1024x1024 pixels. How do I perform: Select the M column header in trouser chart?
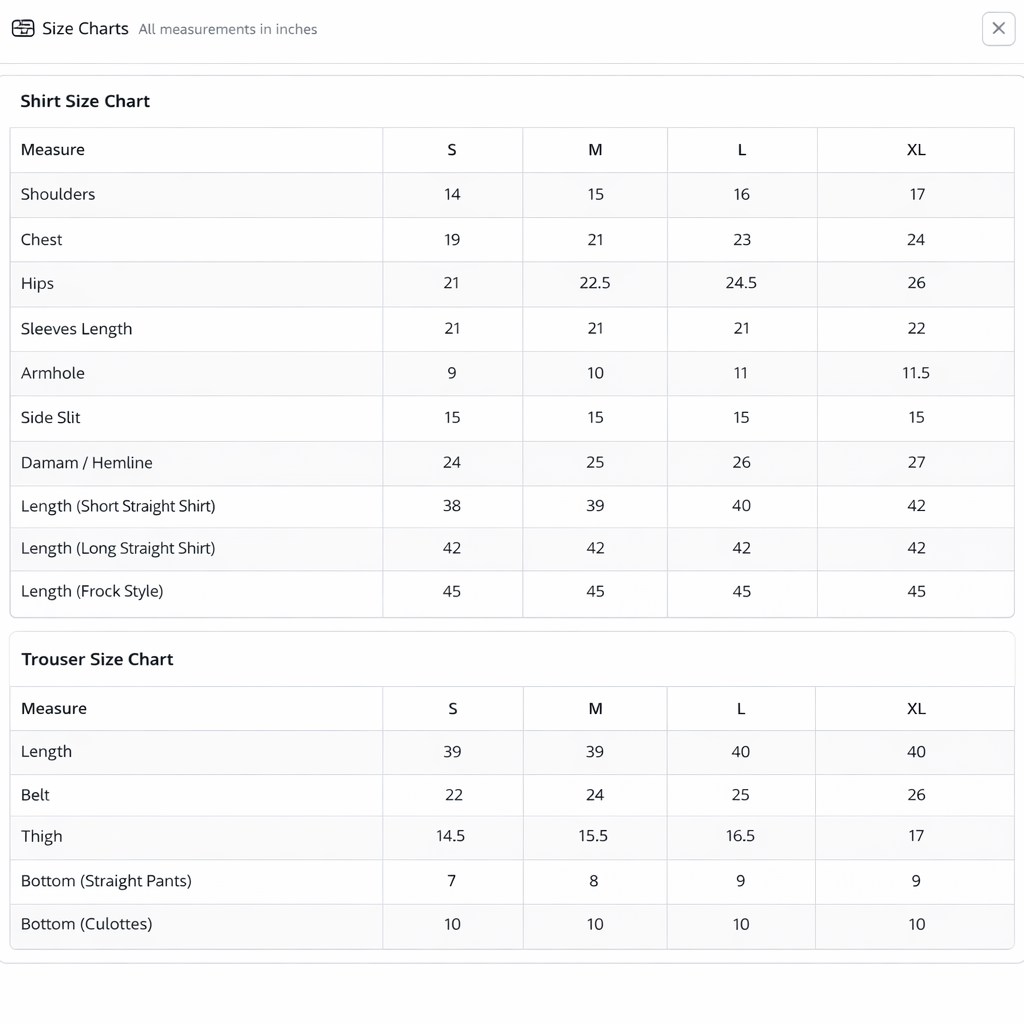coord(595,708)
